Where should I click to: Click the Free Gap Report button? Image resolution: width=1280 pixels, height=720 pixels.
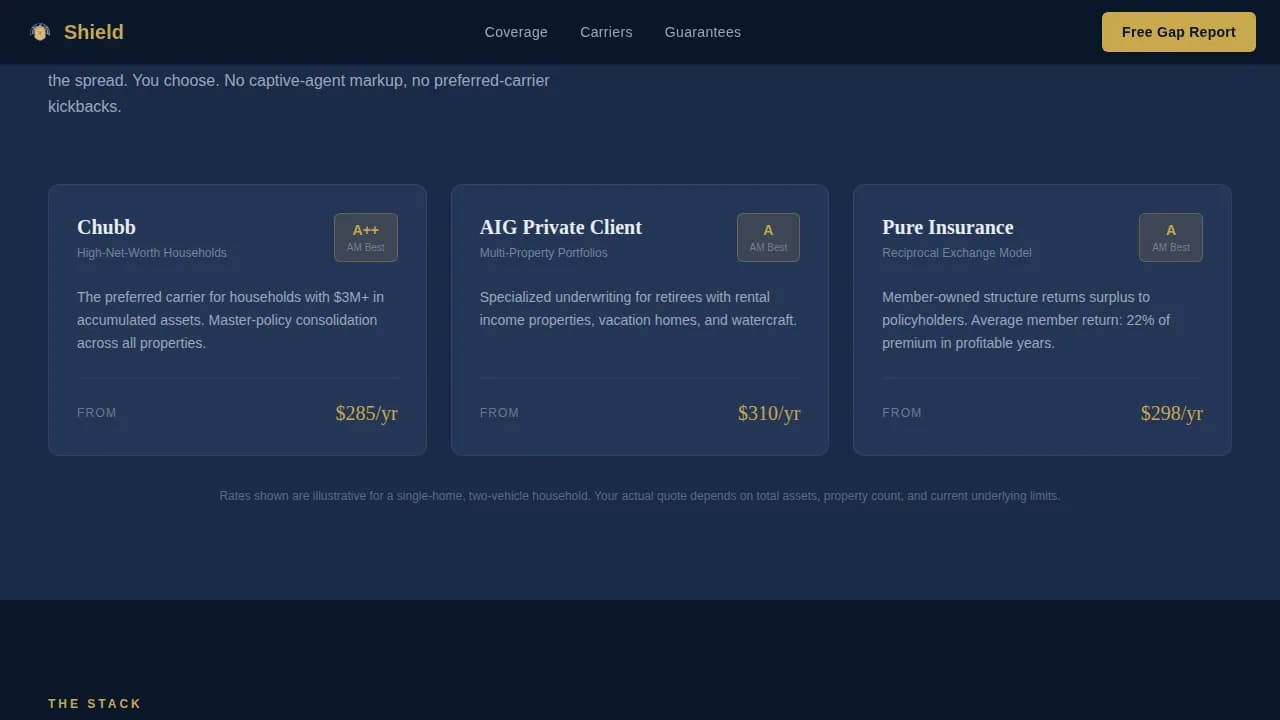(x=1179, y=32)
